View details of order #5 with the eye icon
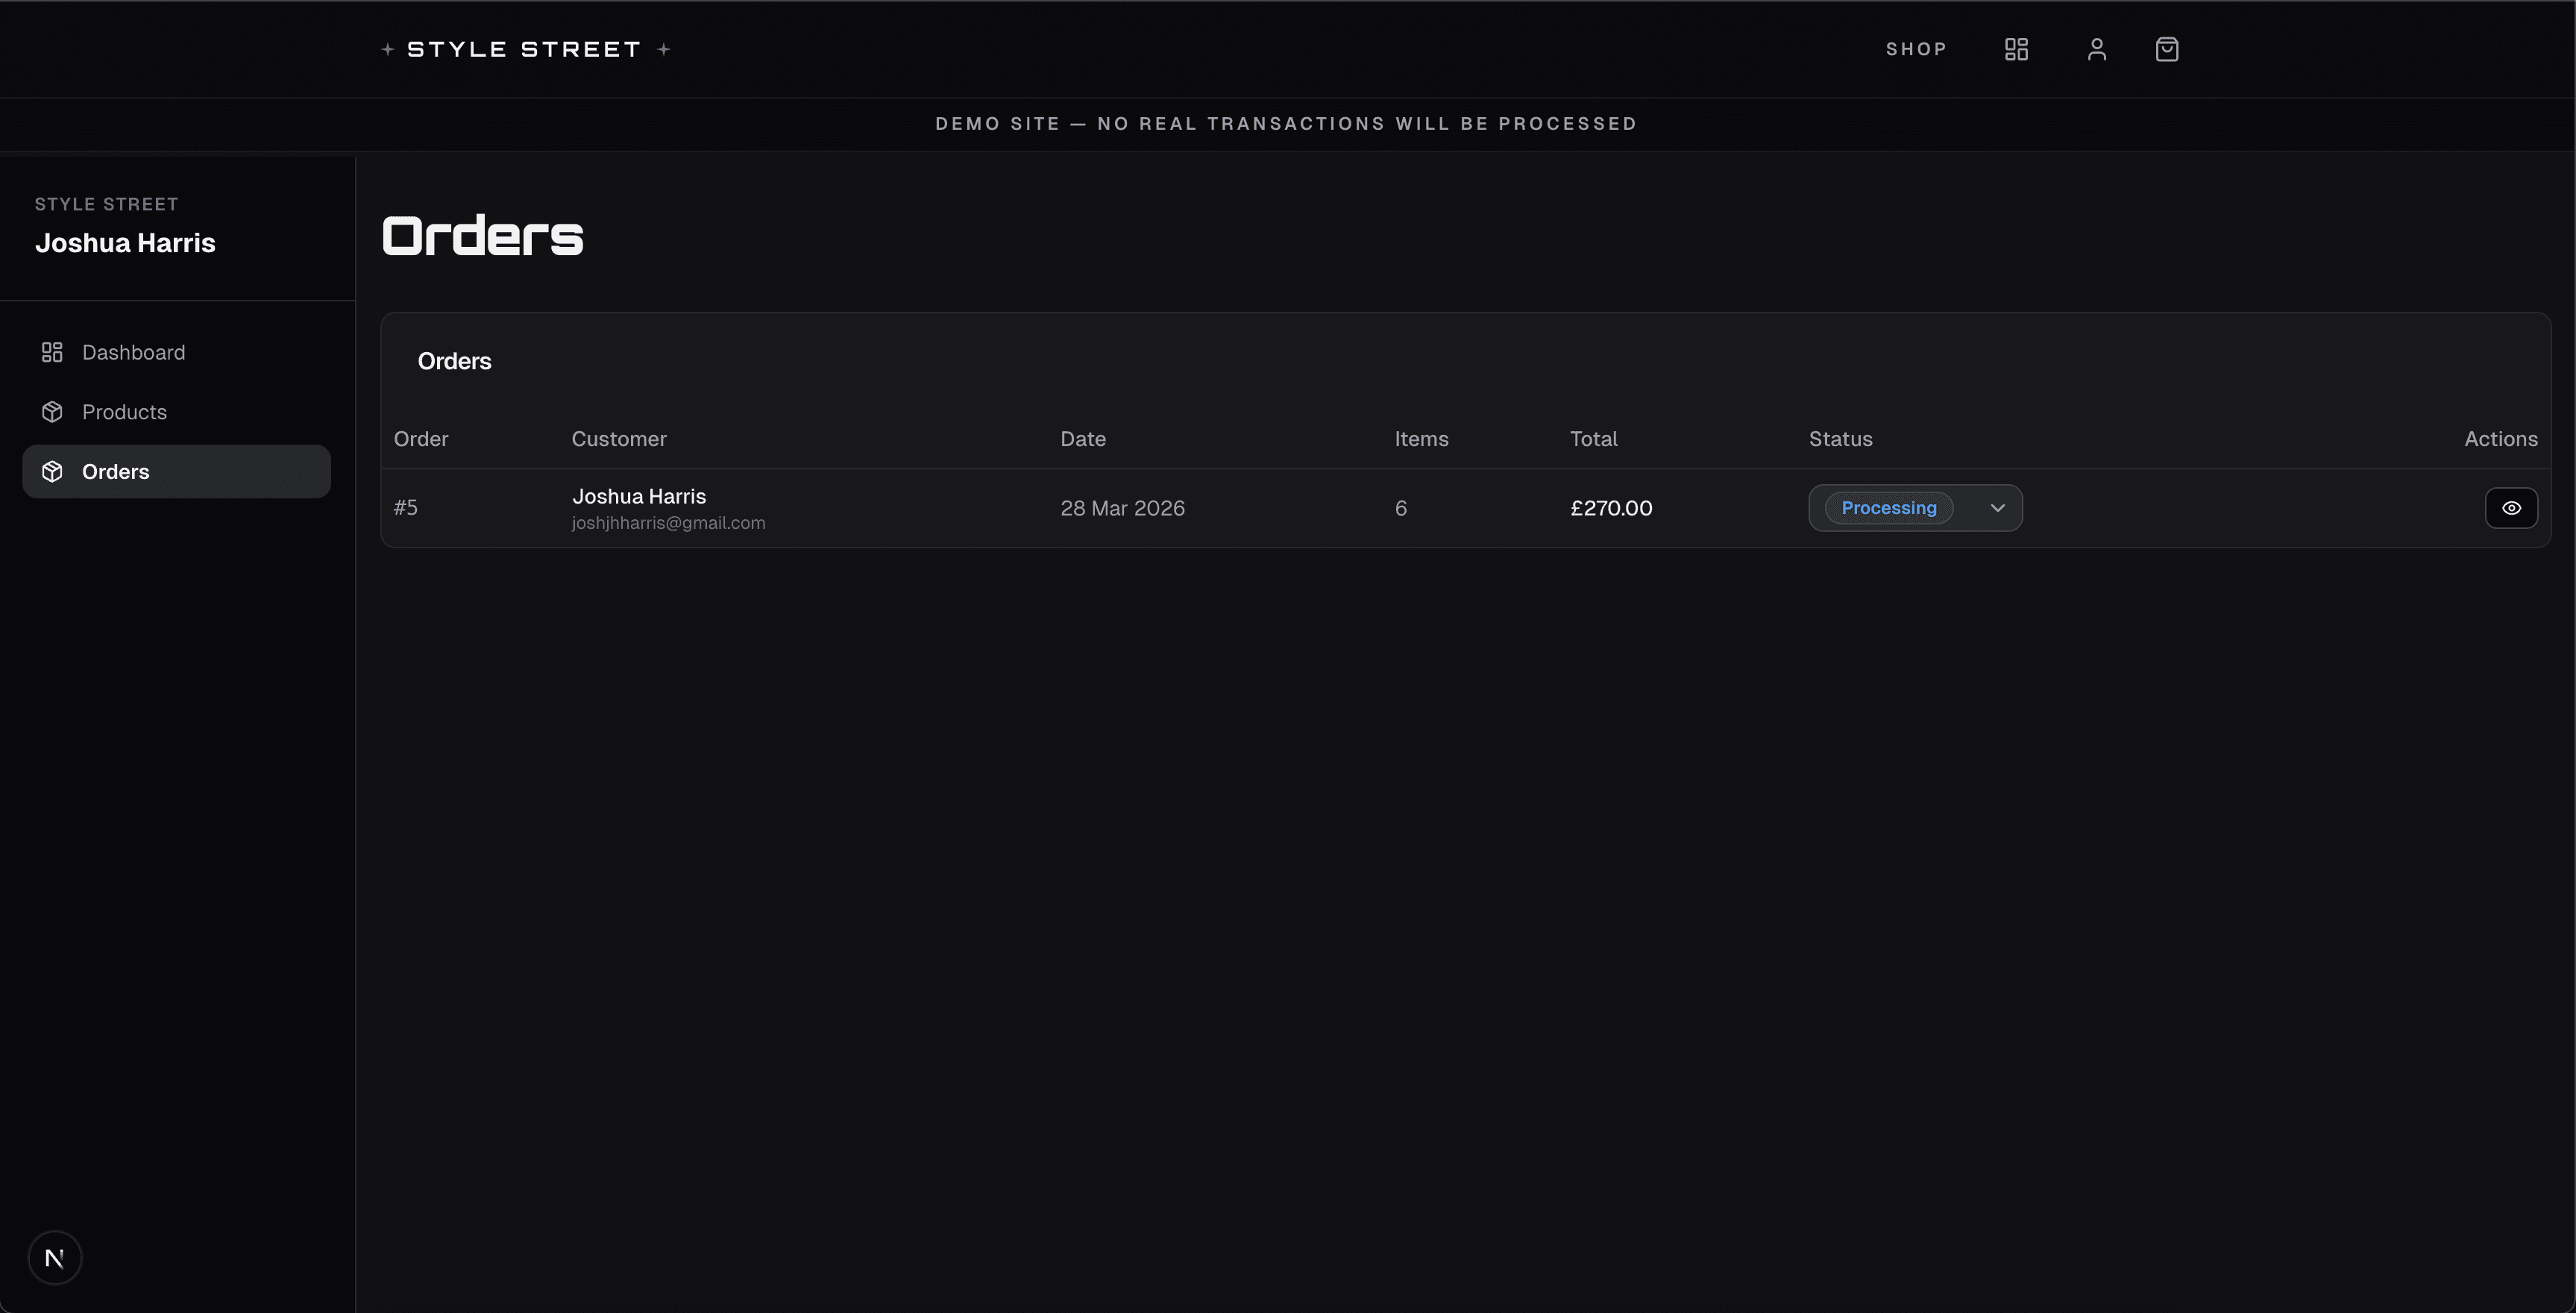Viewport: 2576px width, 1313px height. pyautogui.click(x=2511, y=507)
